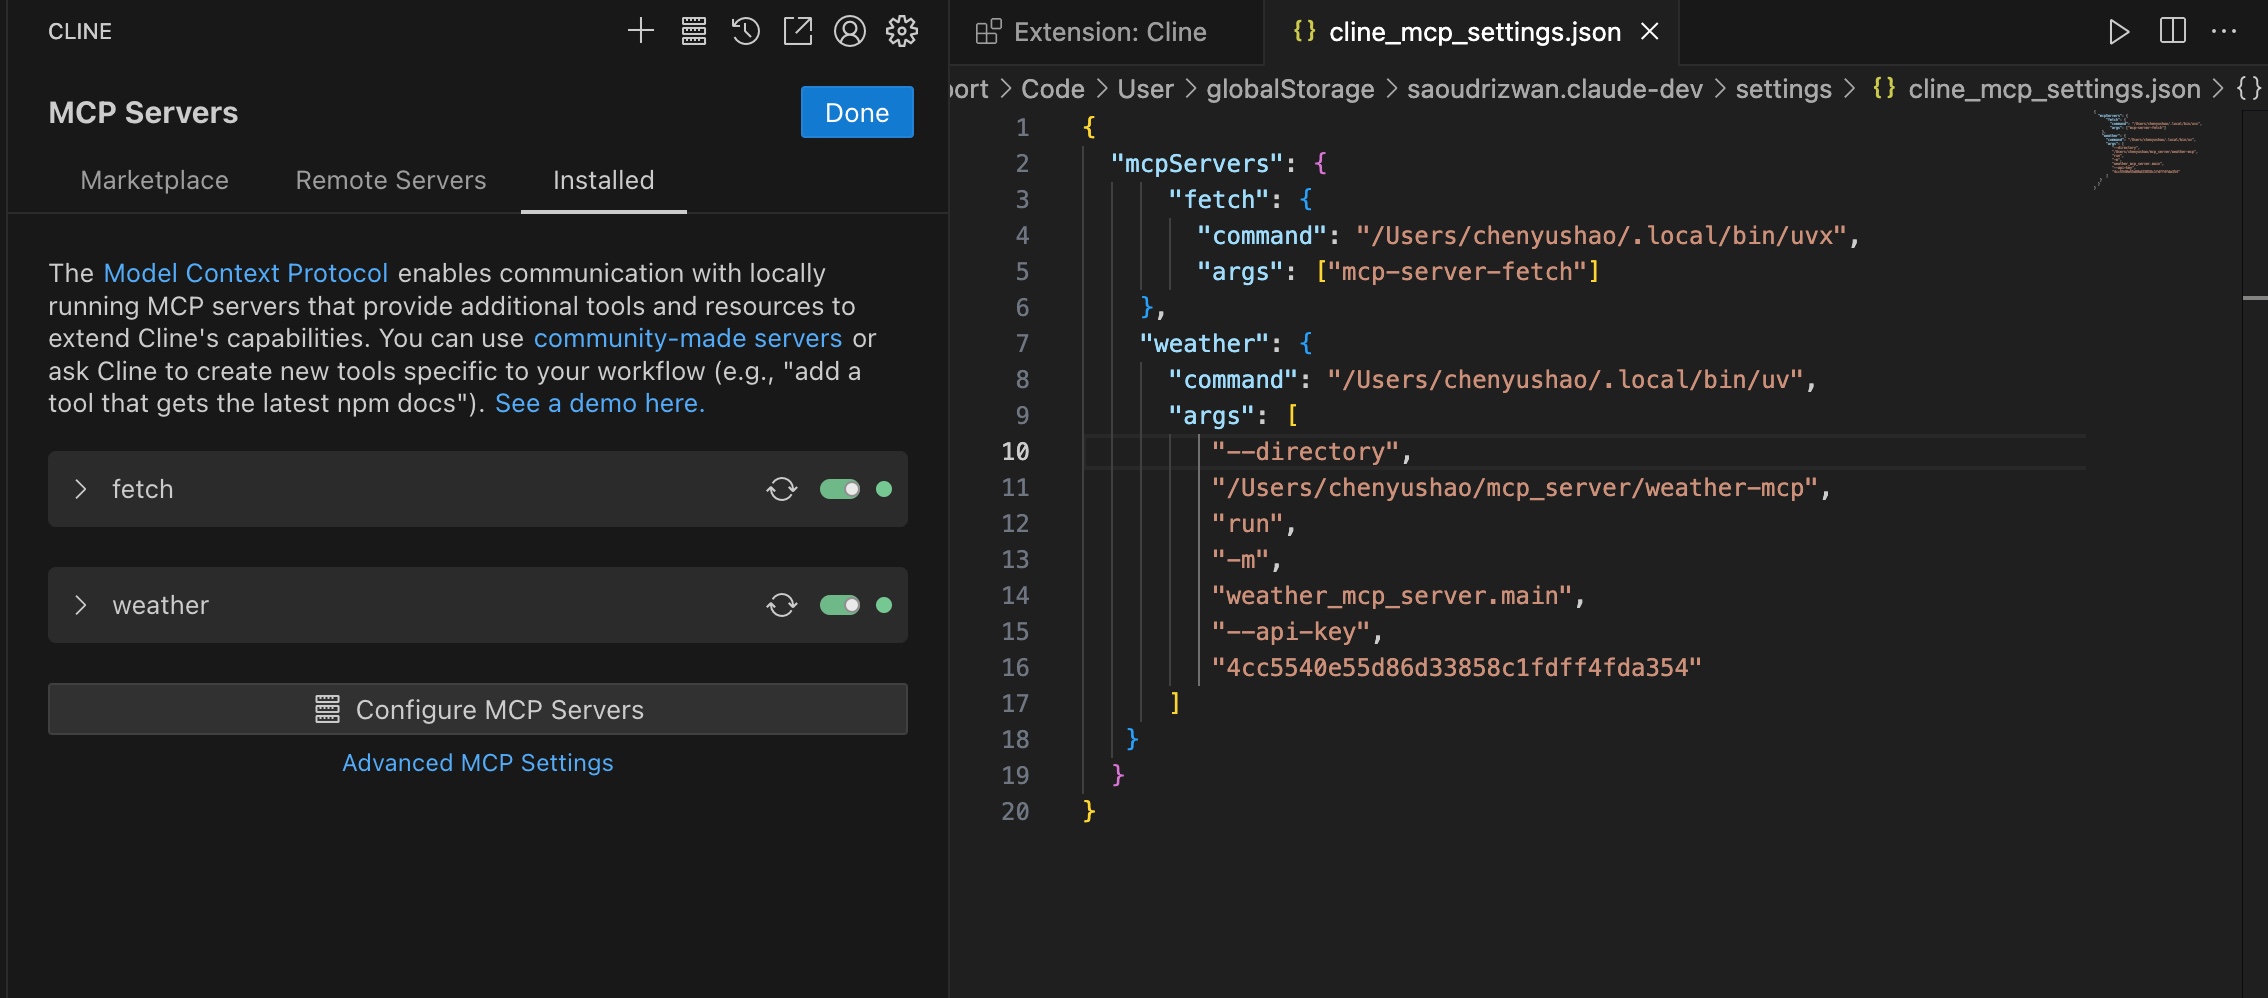Open Advanced MCP Settings link
The height and width of the screenshot is (998, 2268).
coord(478,763)
